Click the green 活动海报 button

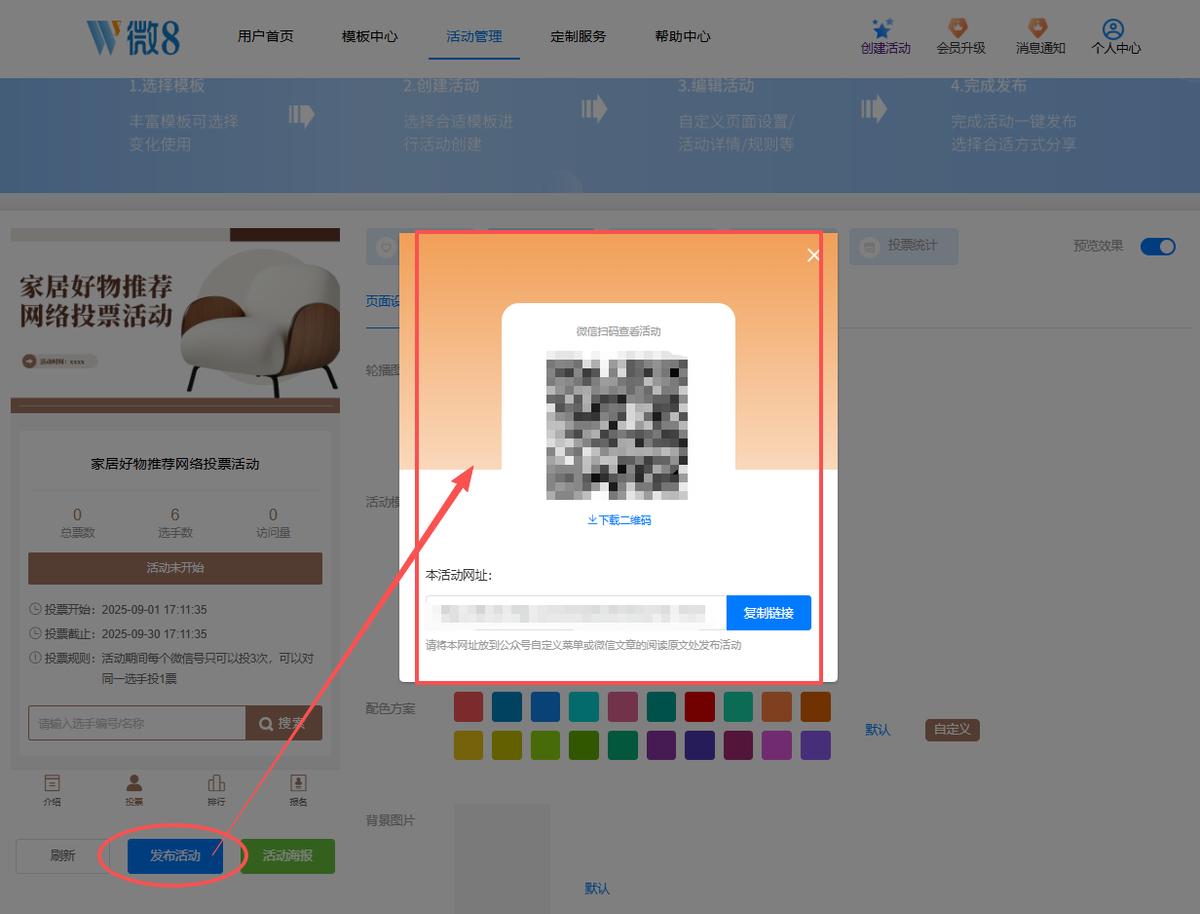(288, 856)
